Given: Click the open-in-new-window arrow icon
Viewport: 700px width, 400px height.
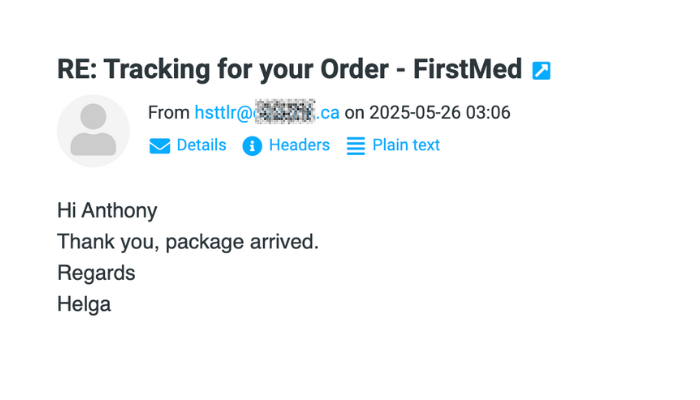Looking at the screenshot, I should tap(541, 71).
